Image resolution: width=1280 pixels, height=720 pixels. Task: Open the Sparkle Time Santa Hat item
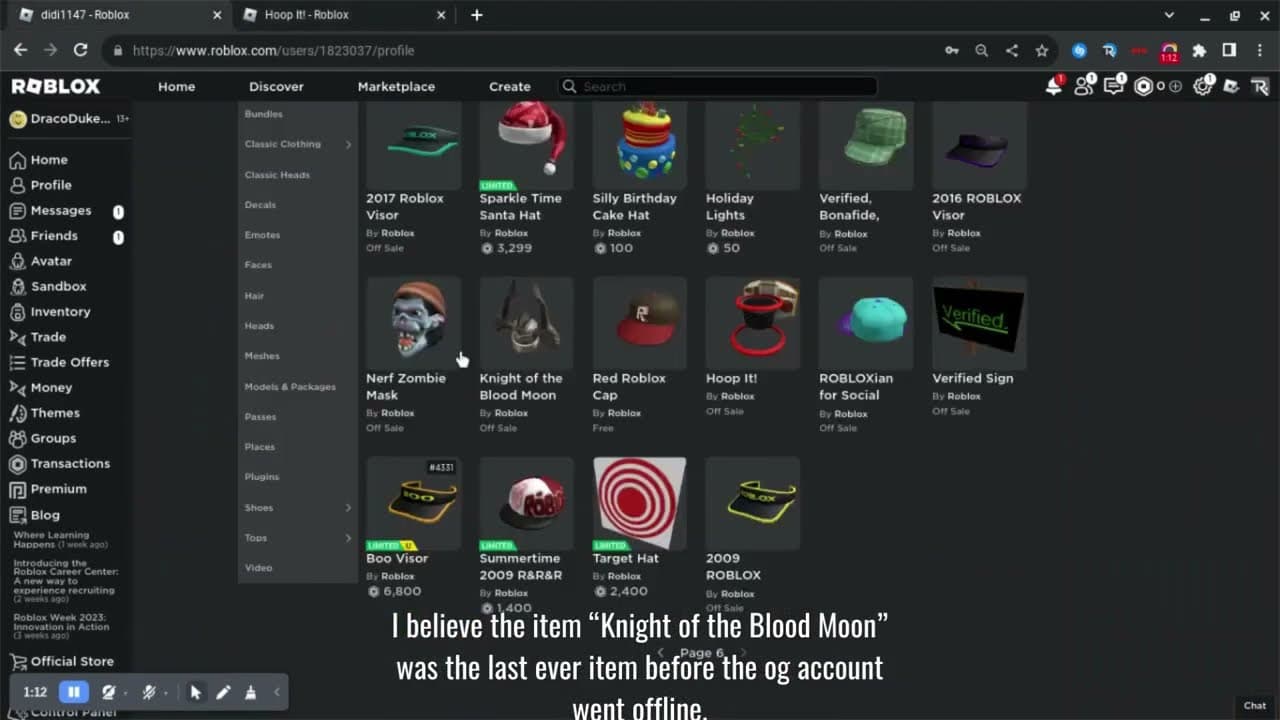click(526, 145)
